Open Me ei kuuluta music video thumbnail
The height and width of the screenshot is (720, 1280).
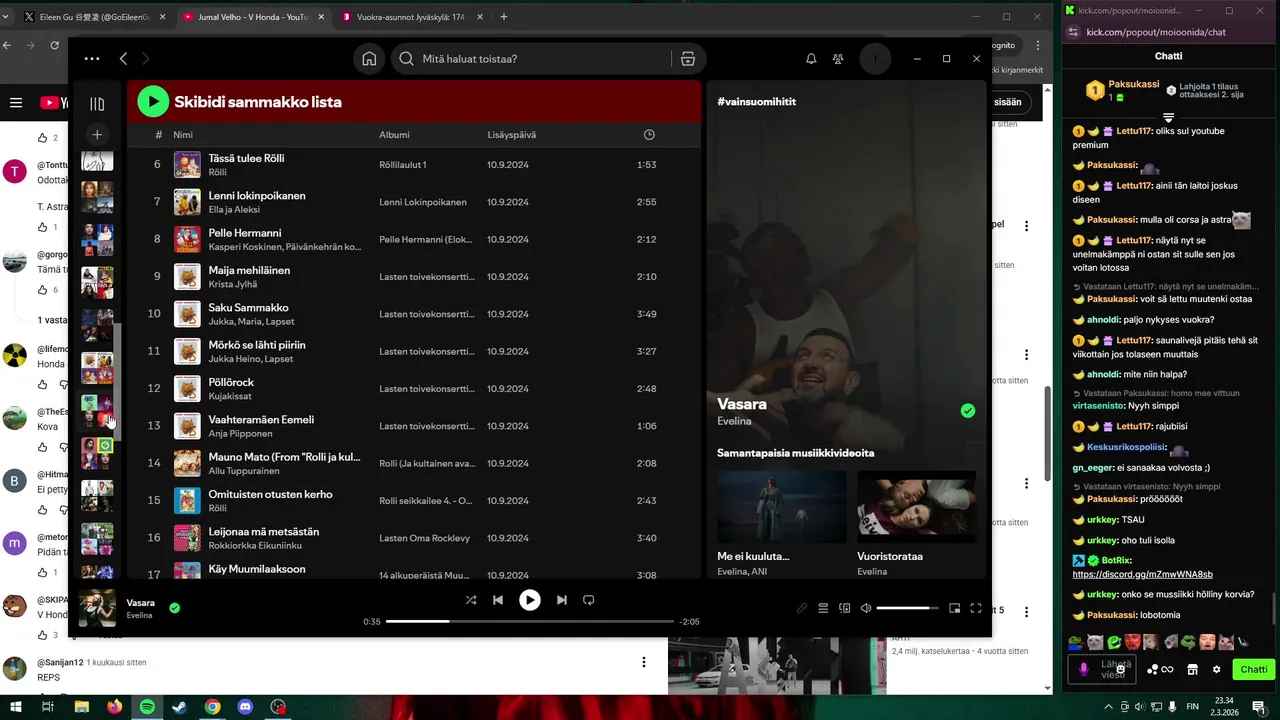pos(782,507)
